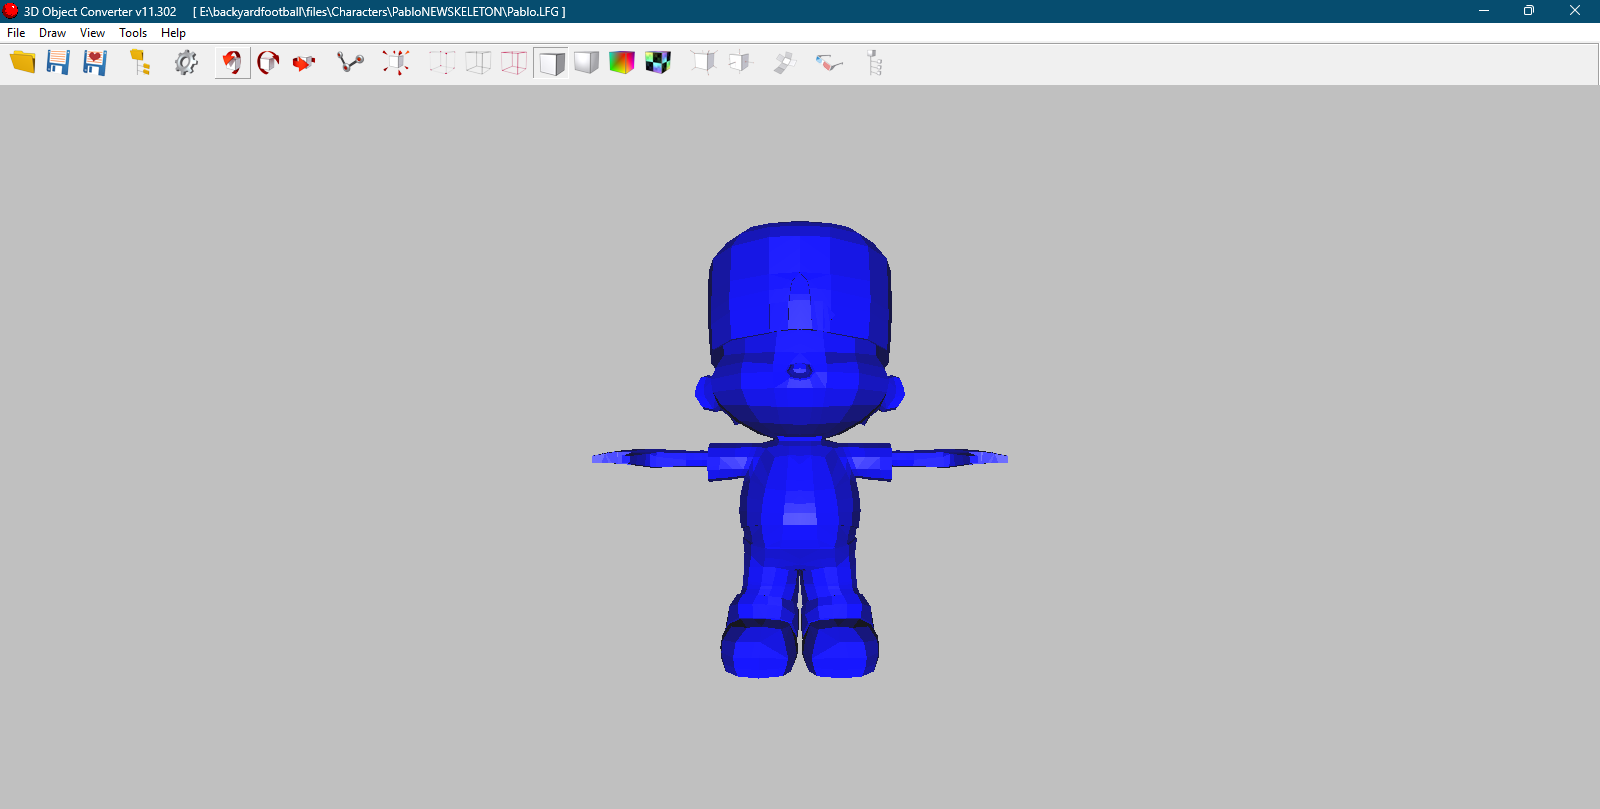Click the red move-object arrow icon

tap(304, 63)
